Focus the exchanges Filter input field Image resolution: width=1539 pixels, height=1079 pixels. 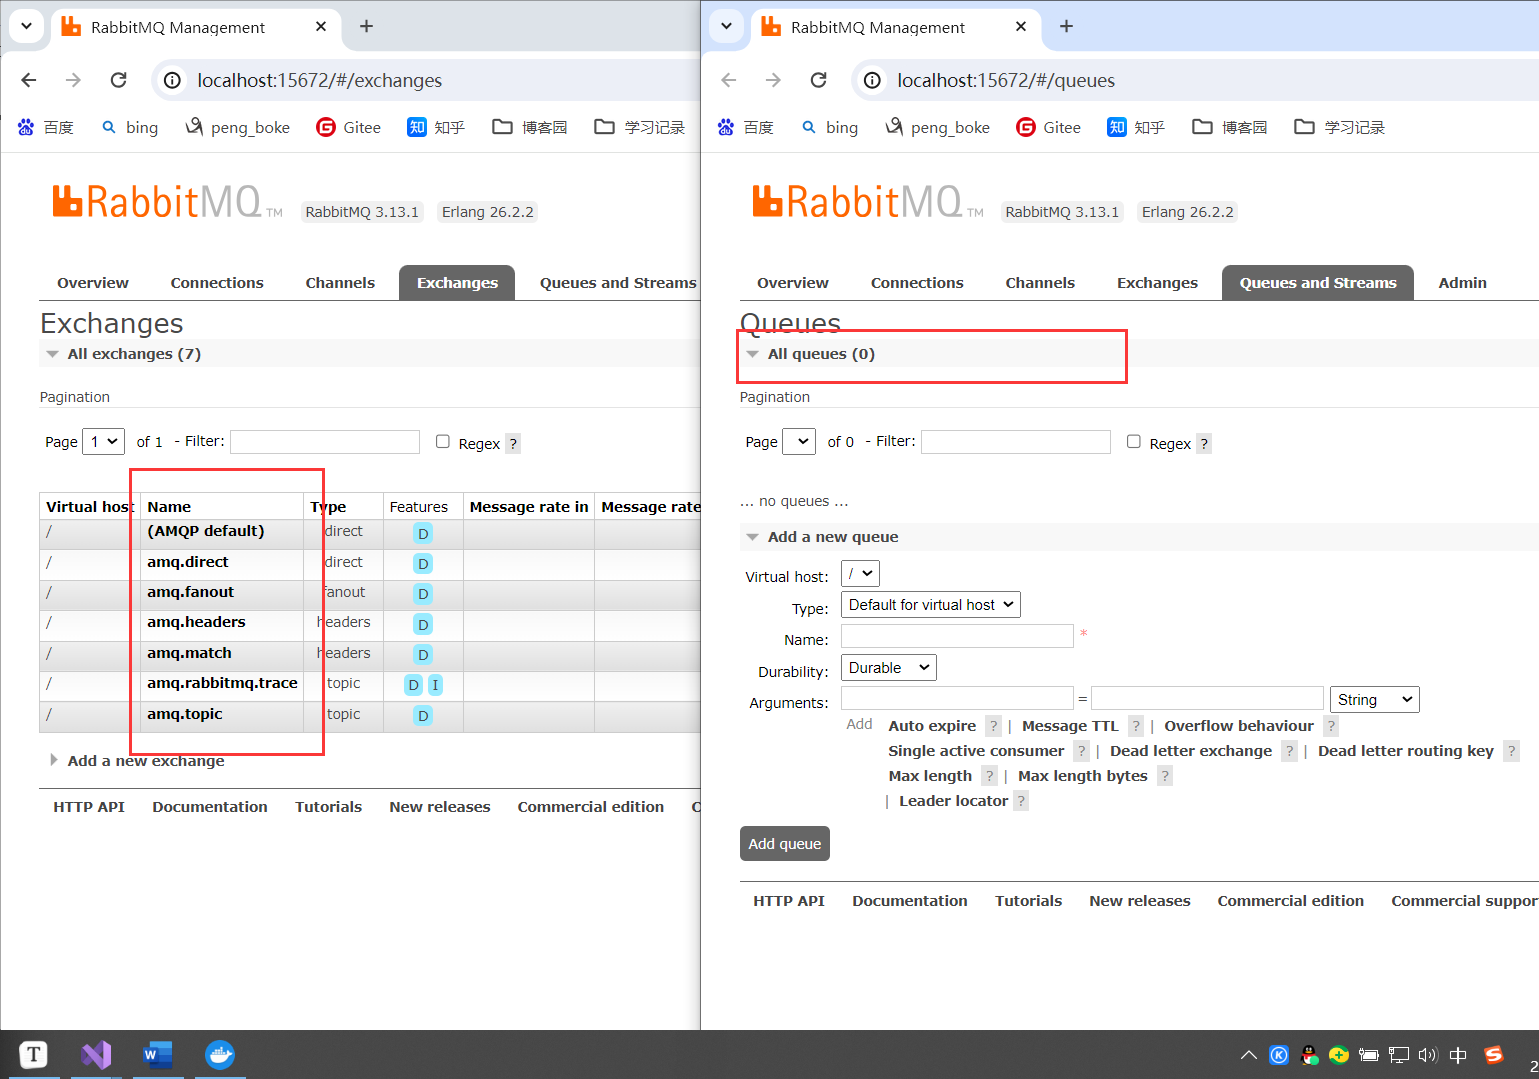[325, 442]
